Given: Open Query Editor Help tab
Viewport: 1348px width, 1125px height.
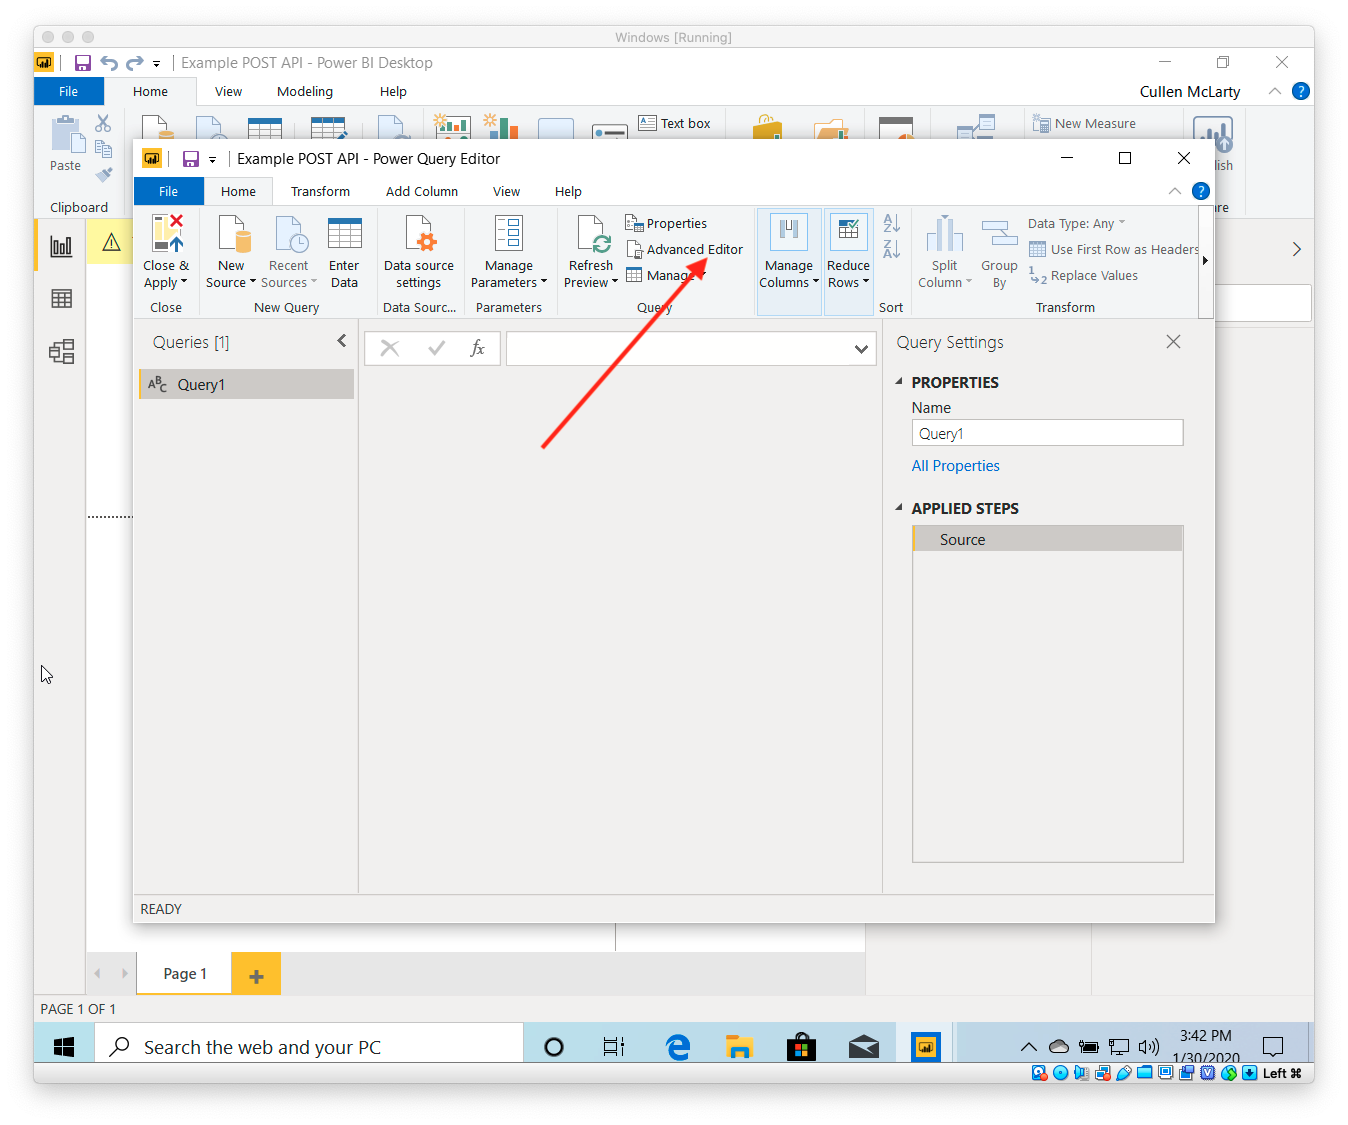Looking at the screenshot, I should click(568, 191).
